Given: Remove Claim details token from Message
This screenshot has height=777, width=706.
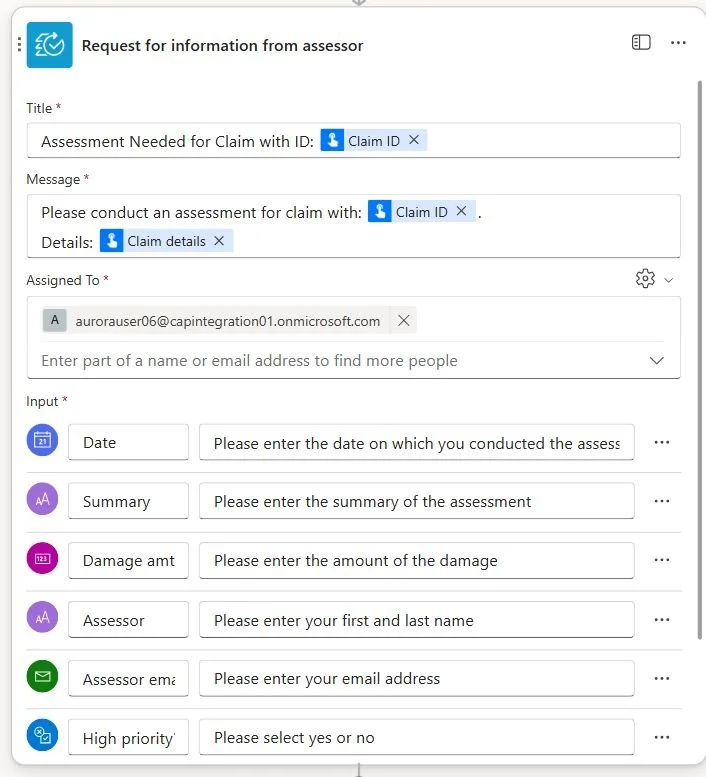Looking at the screenshot, I should click(x=219, y=241).
